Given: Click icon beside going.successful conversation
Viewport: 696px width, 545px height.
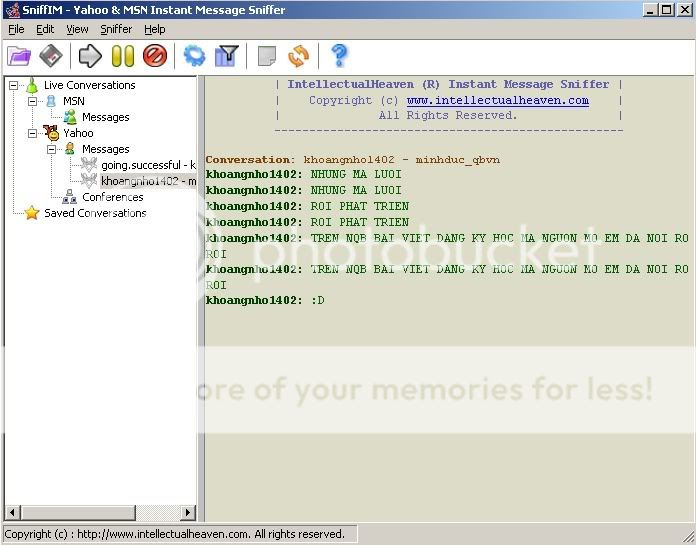Looking at the screenshot, I should (89, 165).
